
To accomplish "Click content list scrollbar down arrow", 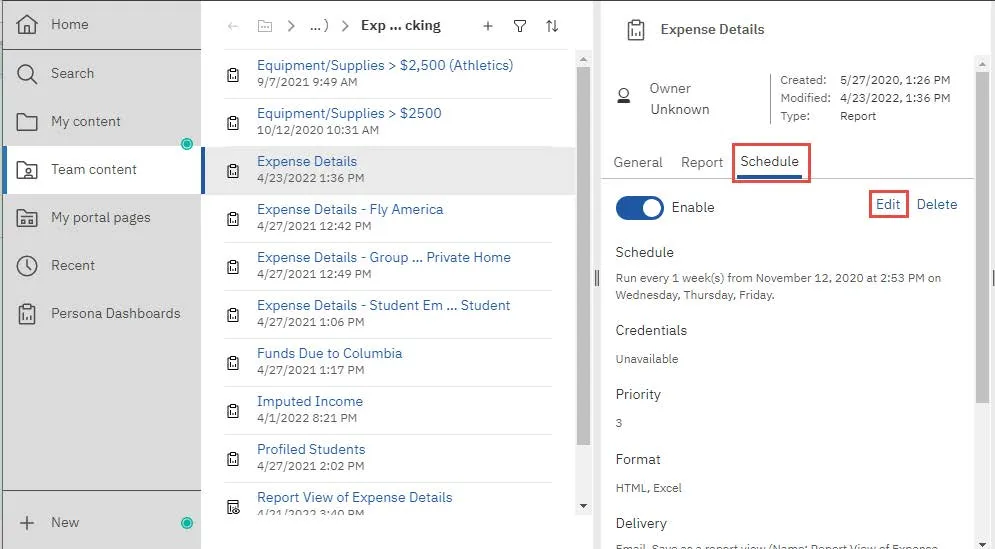I will (x=583, y=506).
